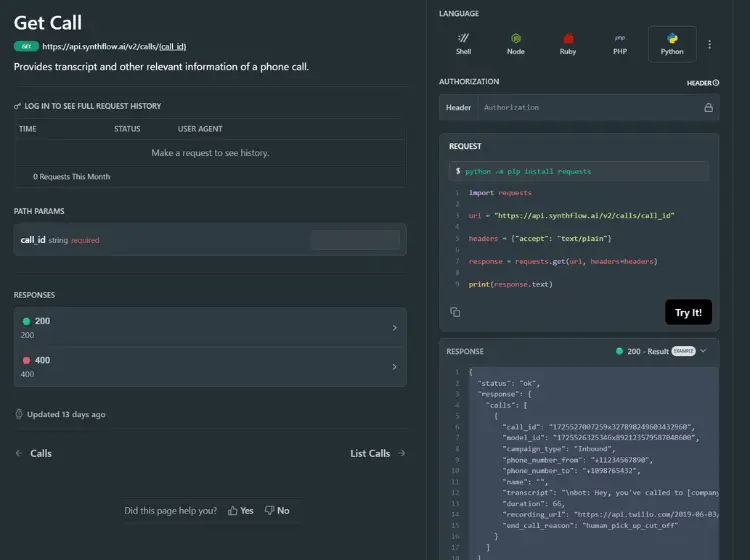
Task: Click the "transcript" response line
Action: coord(610,493)
